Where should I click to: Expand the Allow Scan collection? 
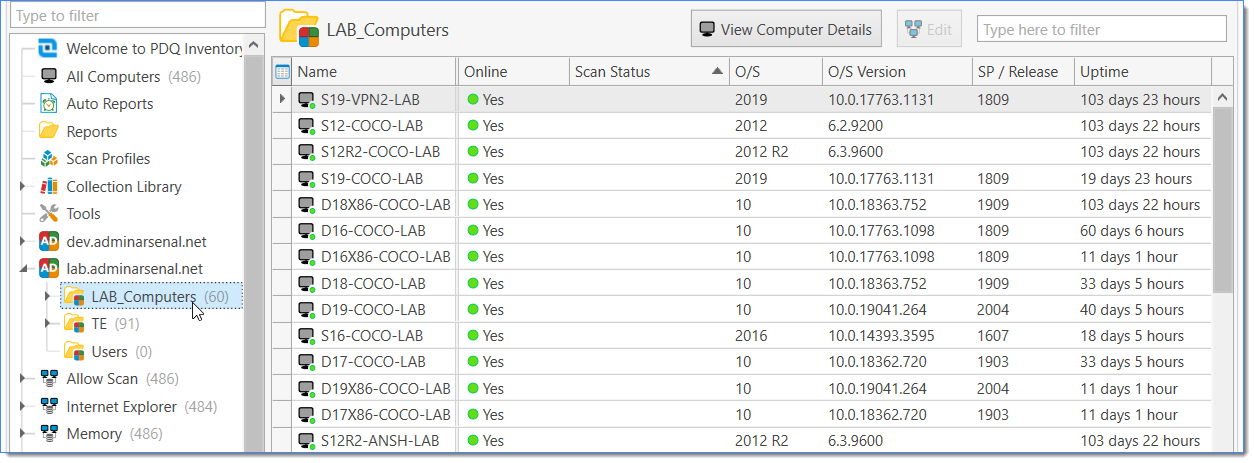click(23, 379)
